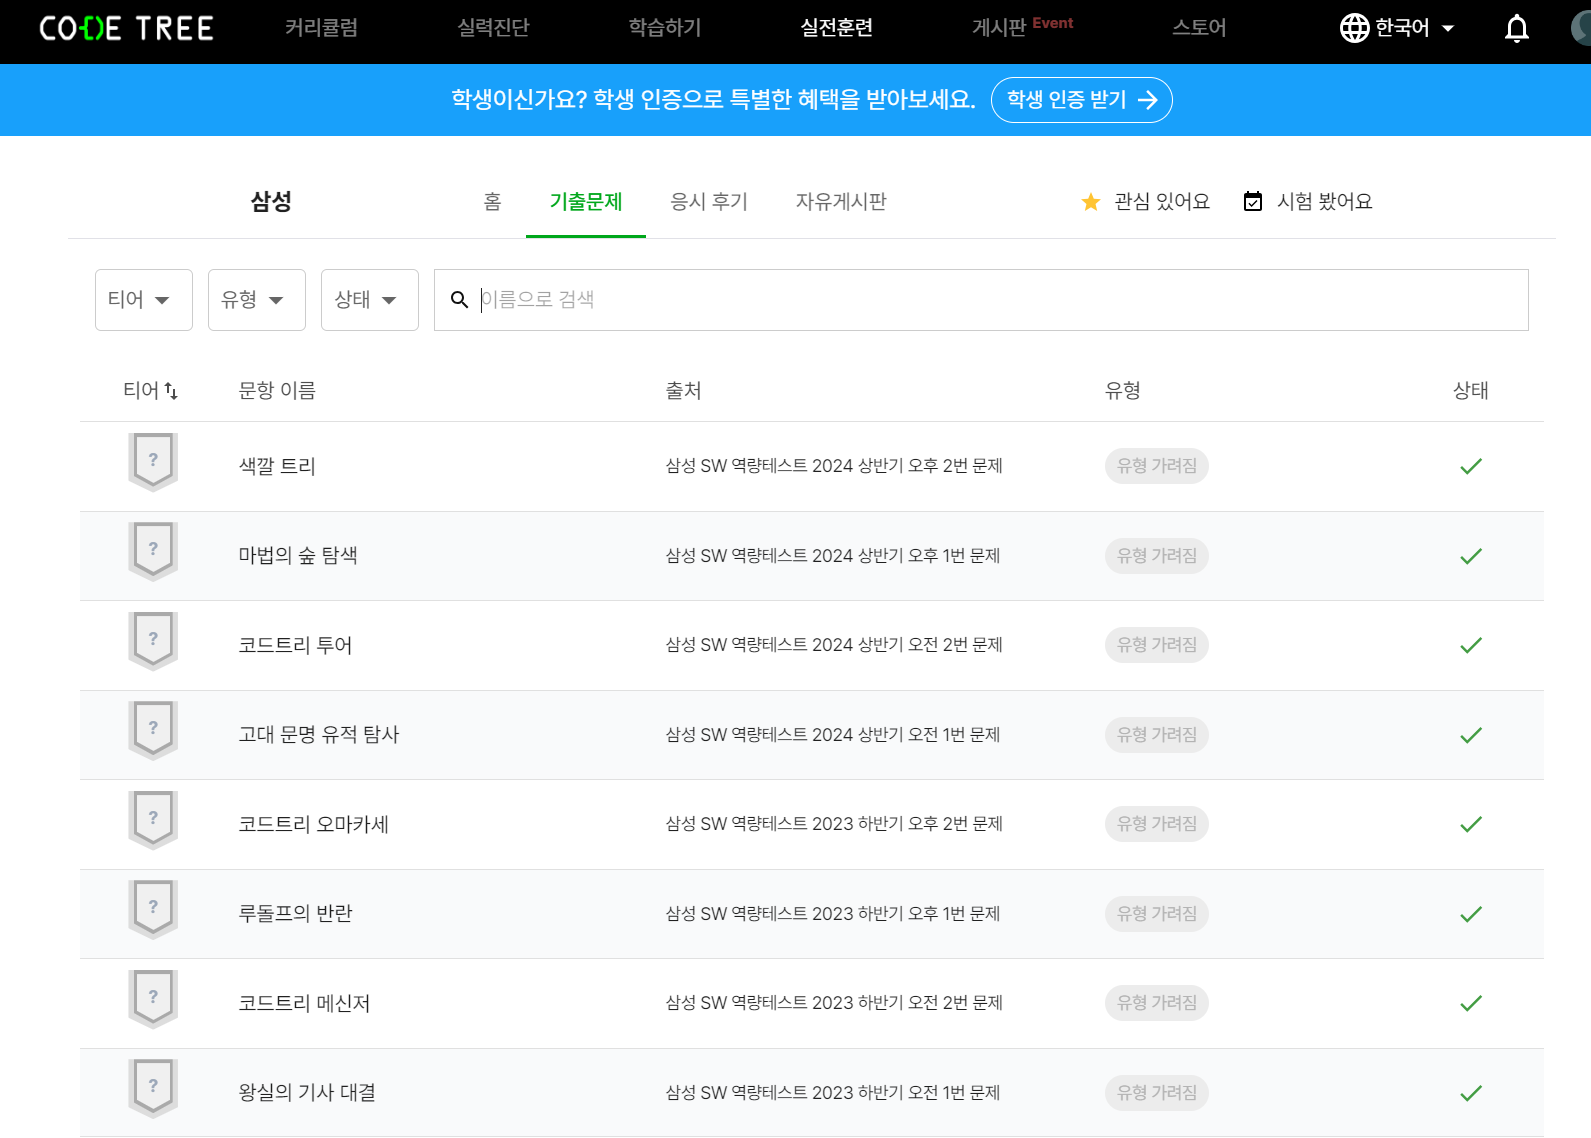Focus the 이름으로 검색 search field

981,300
